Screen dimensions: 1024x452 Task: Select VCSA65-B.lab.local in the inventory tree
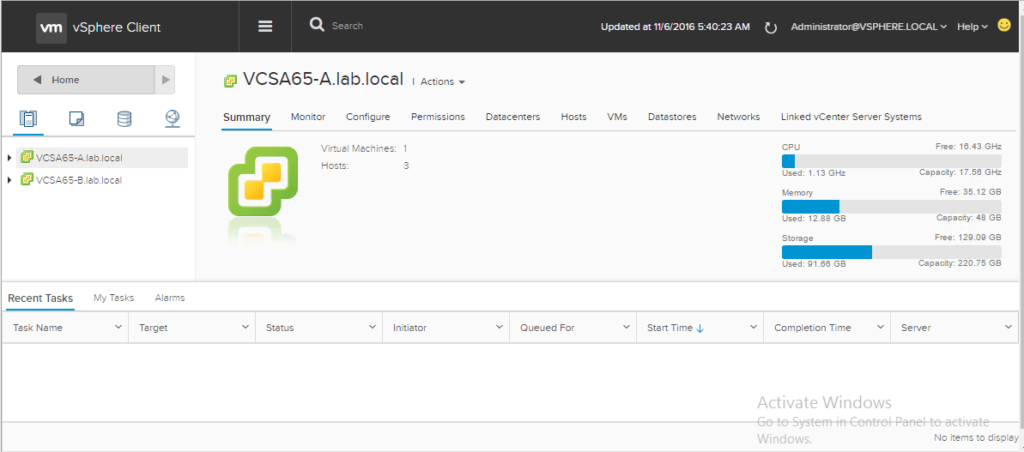(x=79, y=180)
